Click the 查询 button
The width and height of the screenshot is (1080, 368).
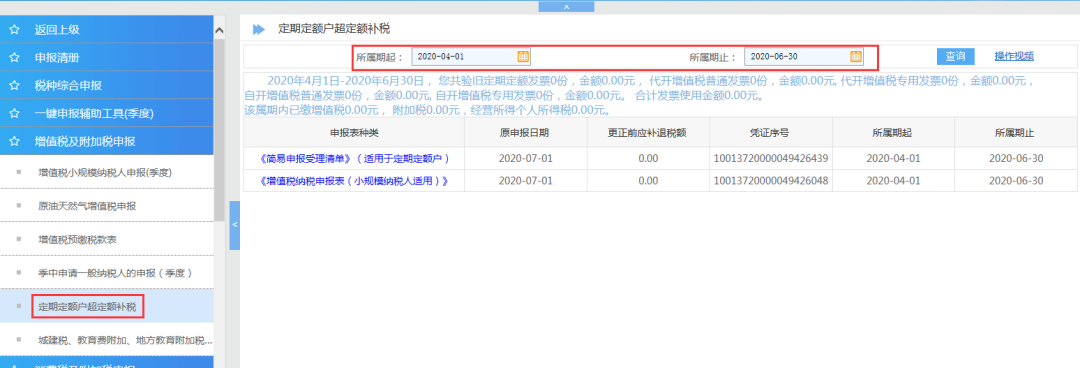(x=955, y=57)
